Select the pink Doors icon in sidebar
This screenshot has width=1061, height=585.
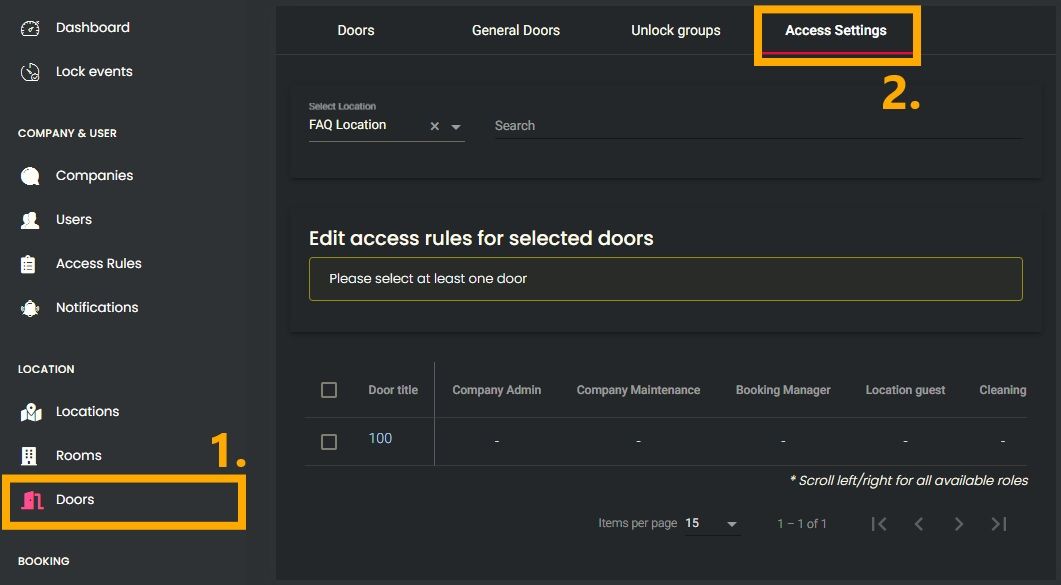click(33, 500)
